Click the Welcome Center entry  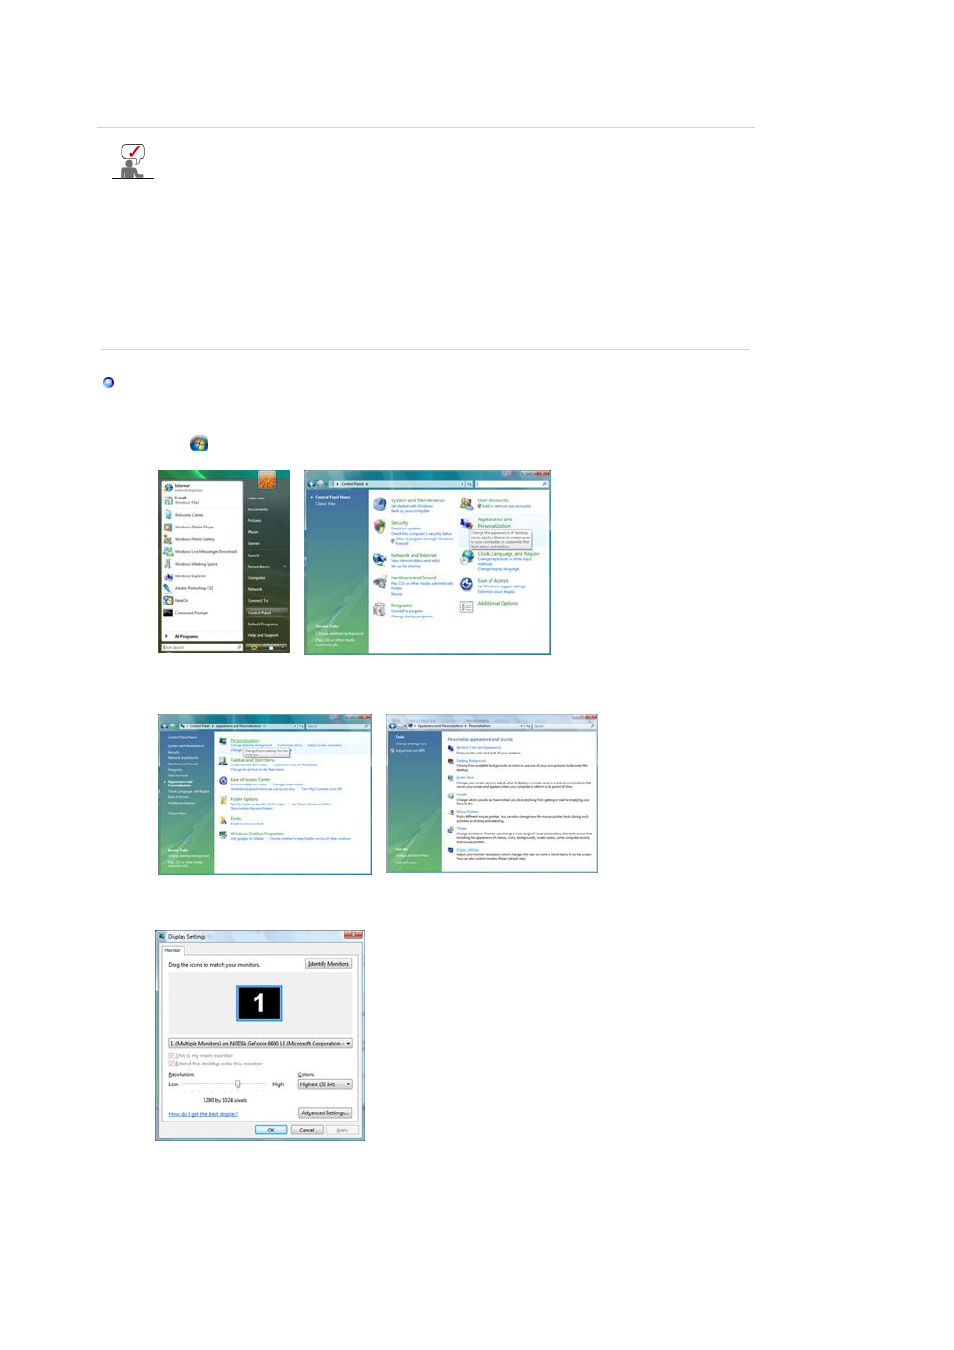click(184, 515)
